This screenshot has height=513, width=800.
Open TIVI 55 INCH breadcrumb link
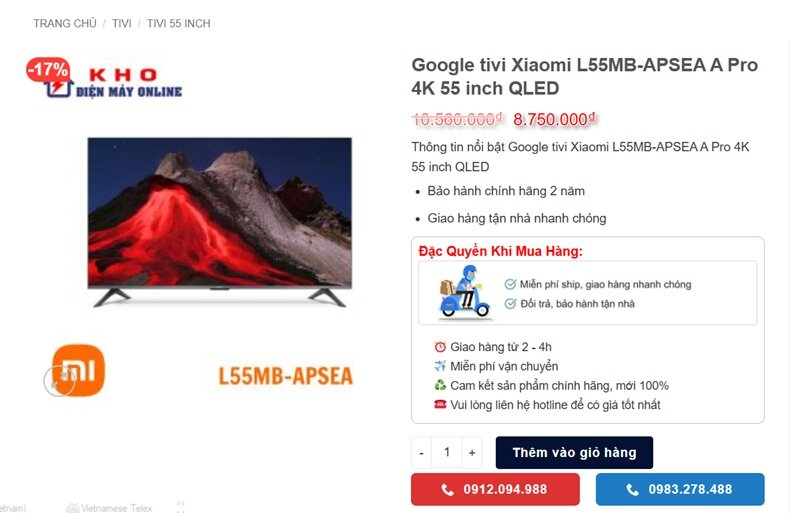[x=179, y=23]
